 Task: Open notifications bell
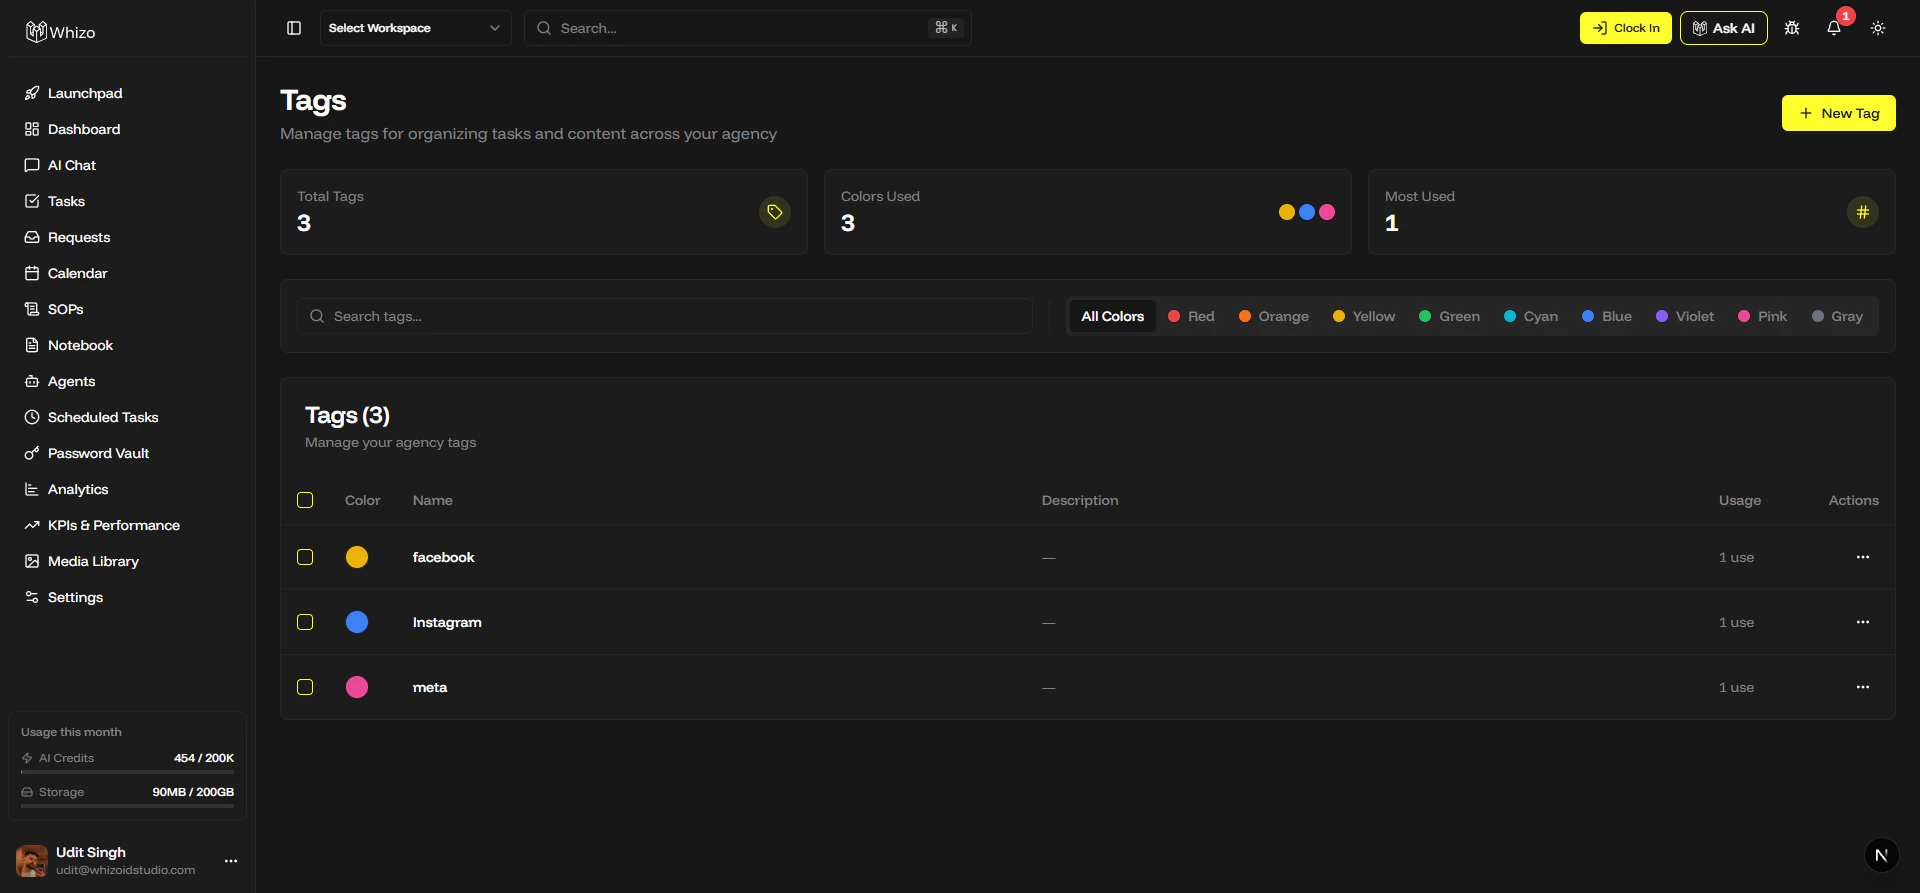pos(1834,28)
